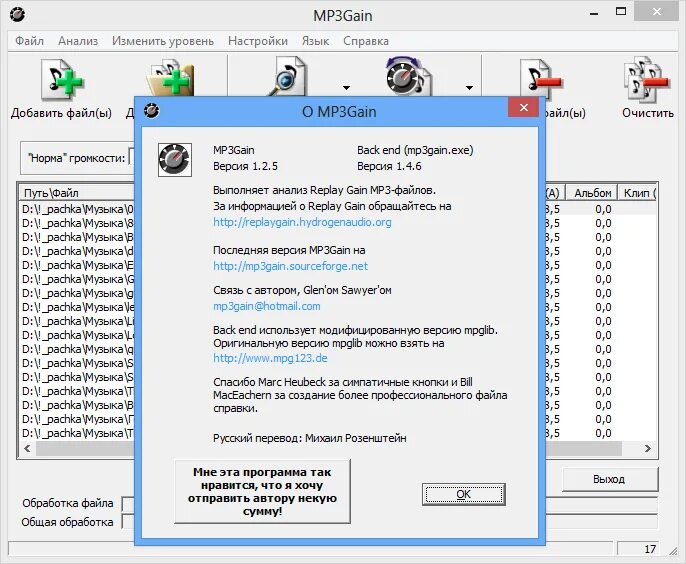This screenshot has height=564, width=686.
Task: Click the Add folder toolbar icon
Action: click(x=171, y=79)
